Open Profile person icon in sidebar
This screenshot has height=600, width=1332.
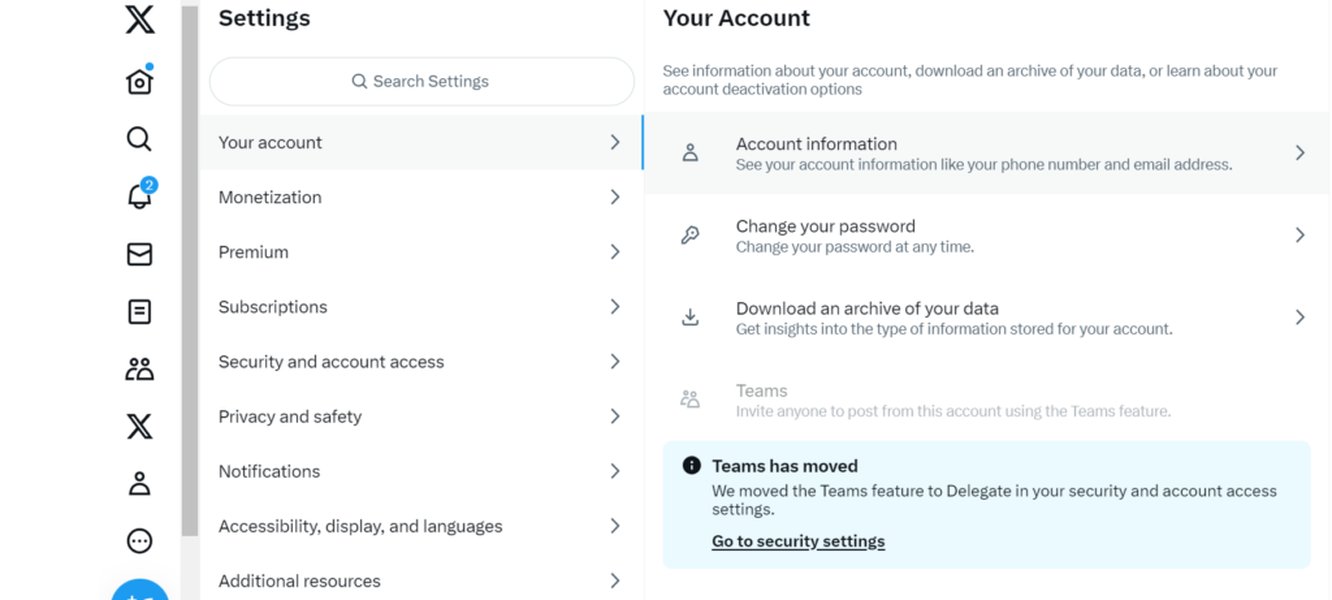click(140, 484)
